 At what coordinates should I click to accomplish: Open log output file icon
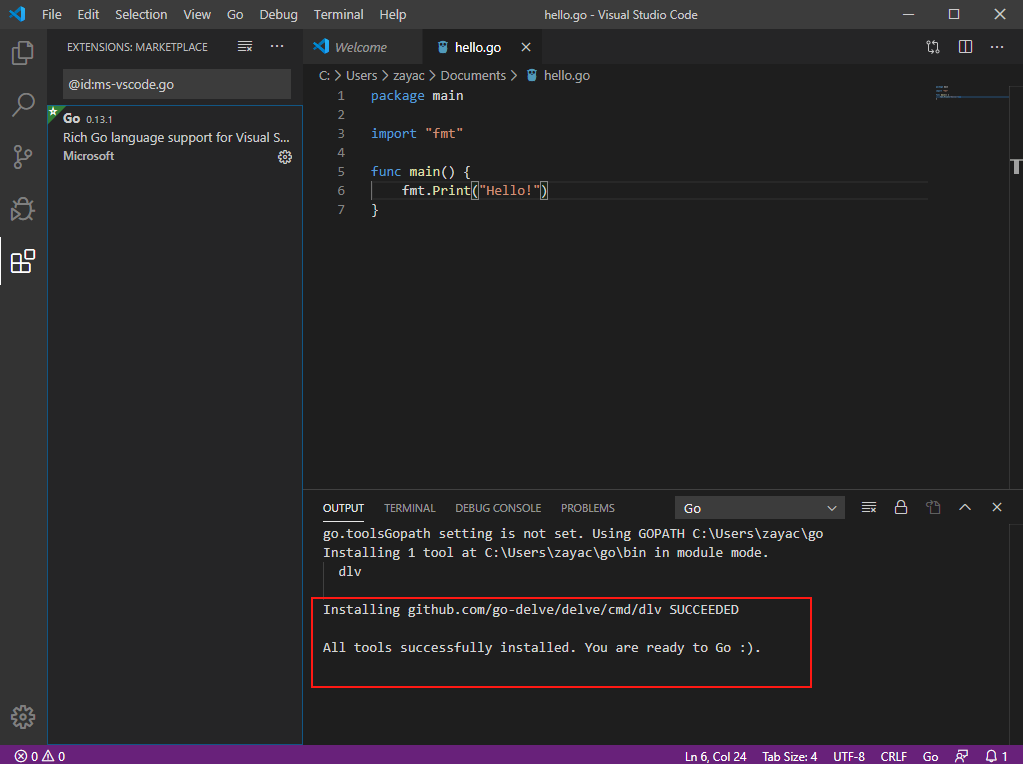[x=933, y=508]
